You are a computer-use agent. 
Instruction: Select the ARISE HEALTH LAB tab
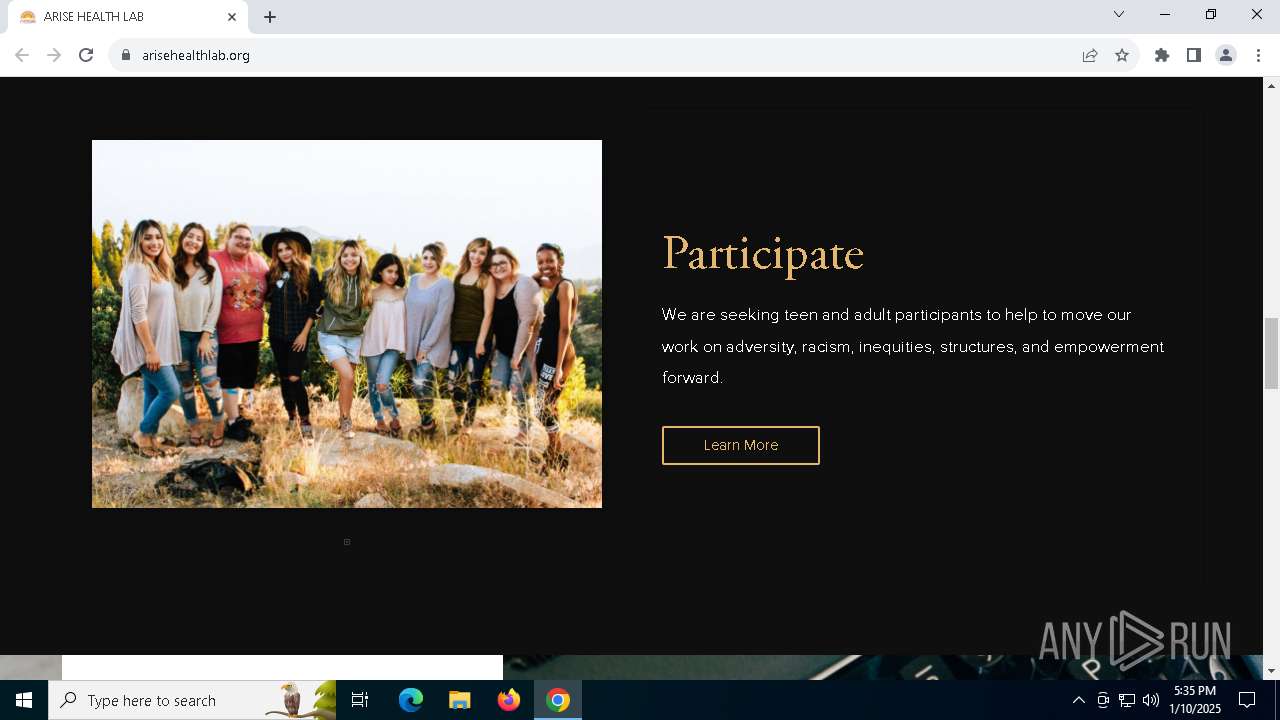(x=128, y=17)
